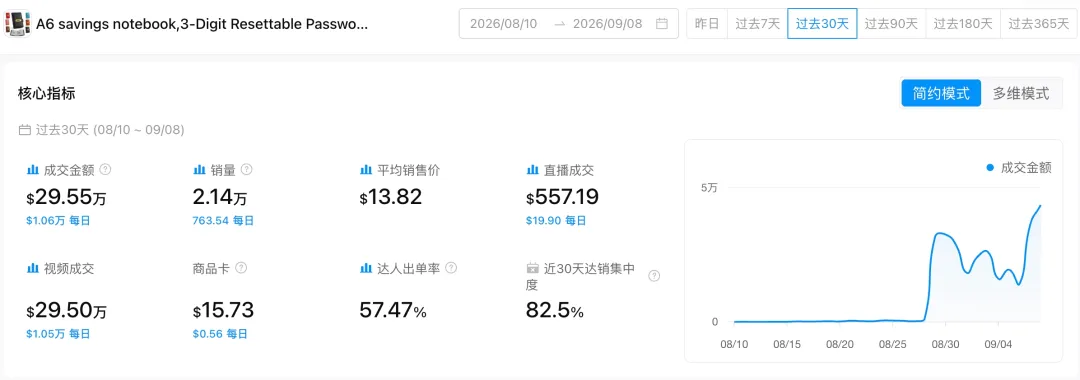The height and width of the screenshot is (380, 1080).
Task: Switch to 简约模式 view
Action: (941, 94)
